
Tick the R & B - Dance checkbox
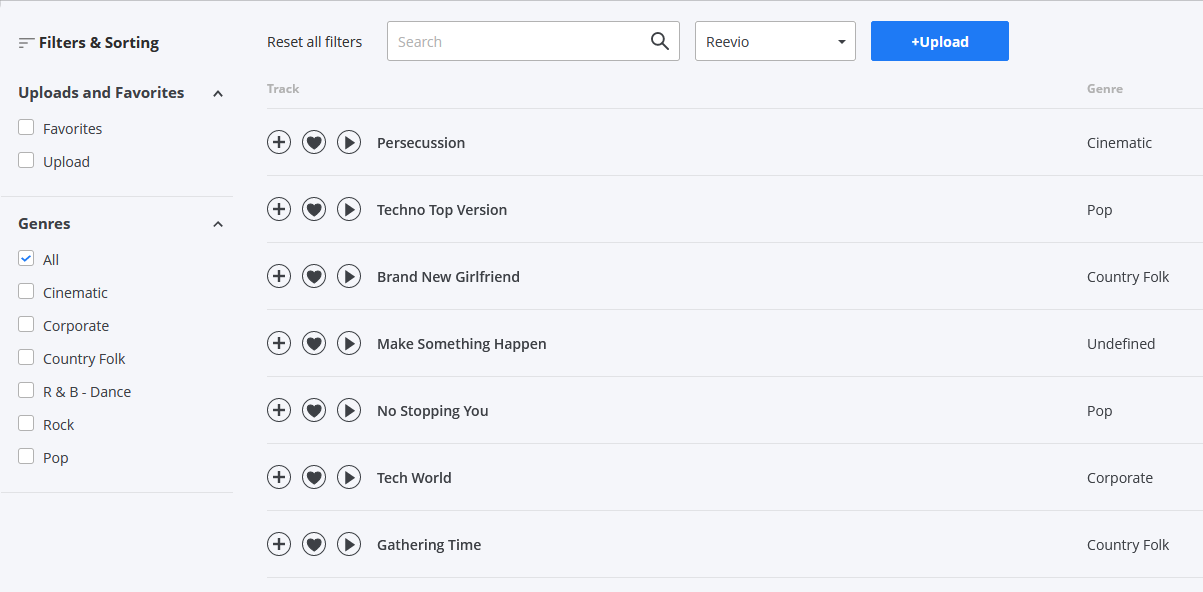pyautogui.click(x=26, y=391)
